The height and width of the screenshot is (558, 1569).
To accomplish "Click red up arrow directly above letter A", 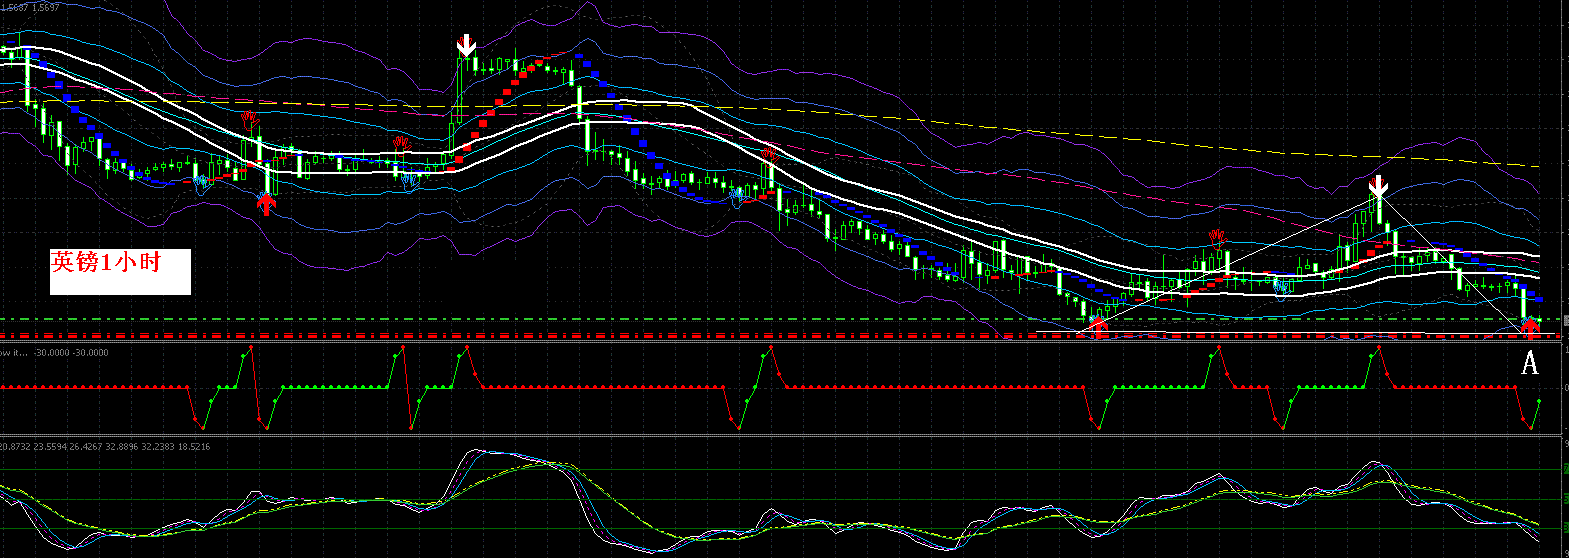I will (x=1530, y=328).
